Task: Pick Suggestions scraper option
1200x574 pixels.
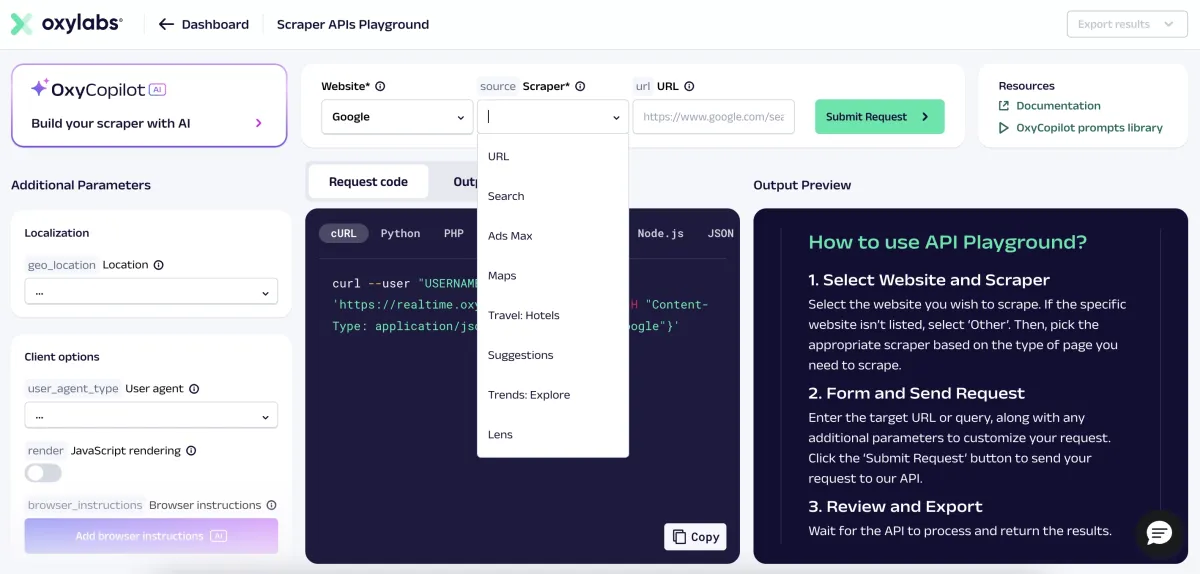Action: (553, 355)
